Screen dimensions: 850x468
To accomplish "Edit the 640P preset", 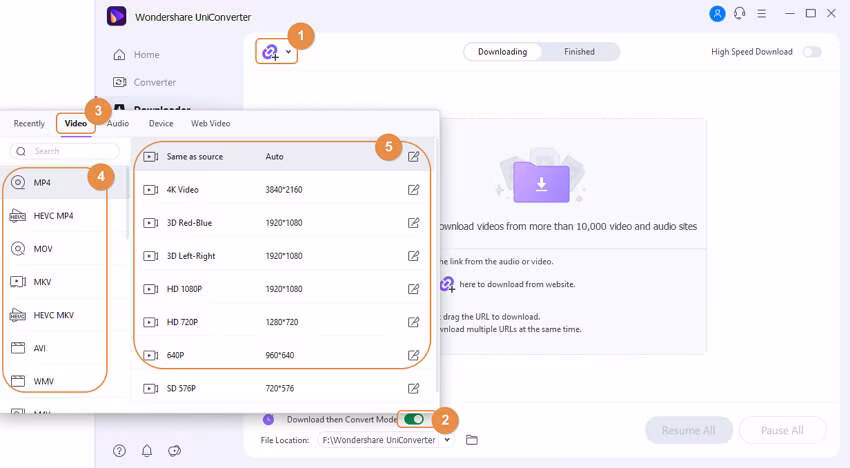I will coord(413,355).
